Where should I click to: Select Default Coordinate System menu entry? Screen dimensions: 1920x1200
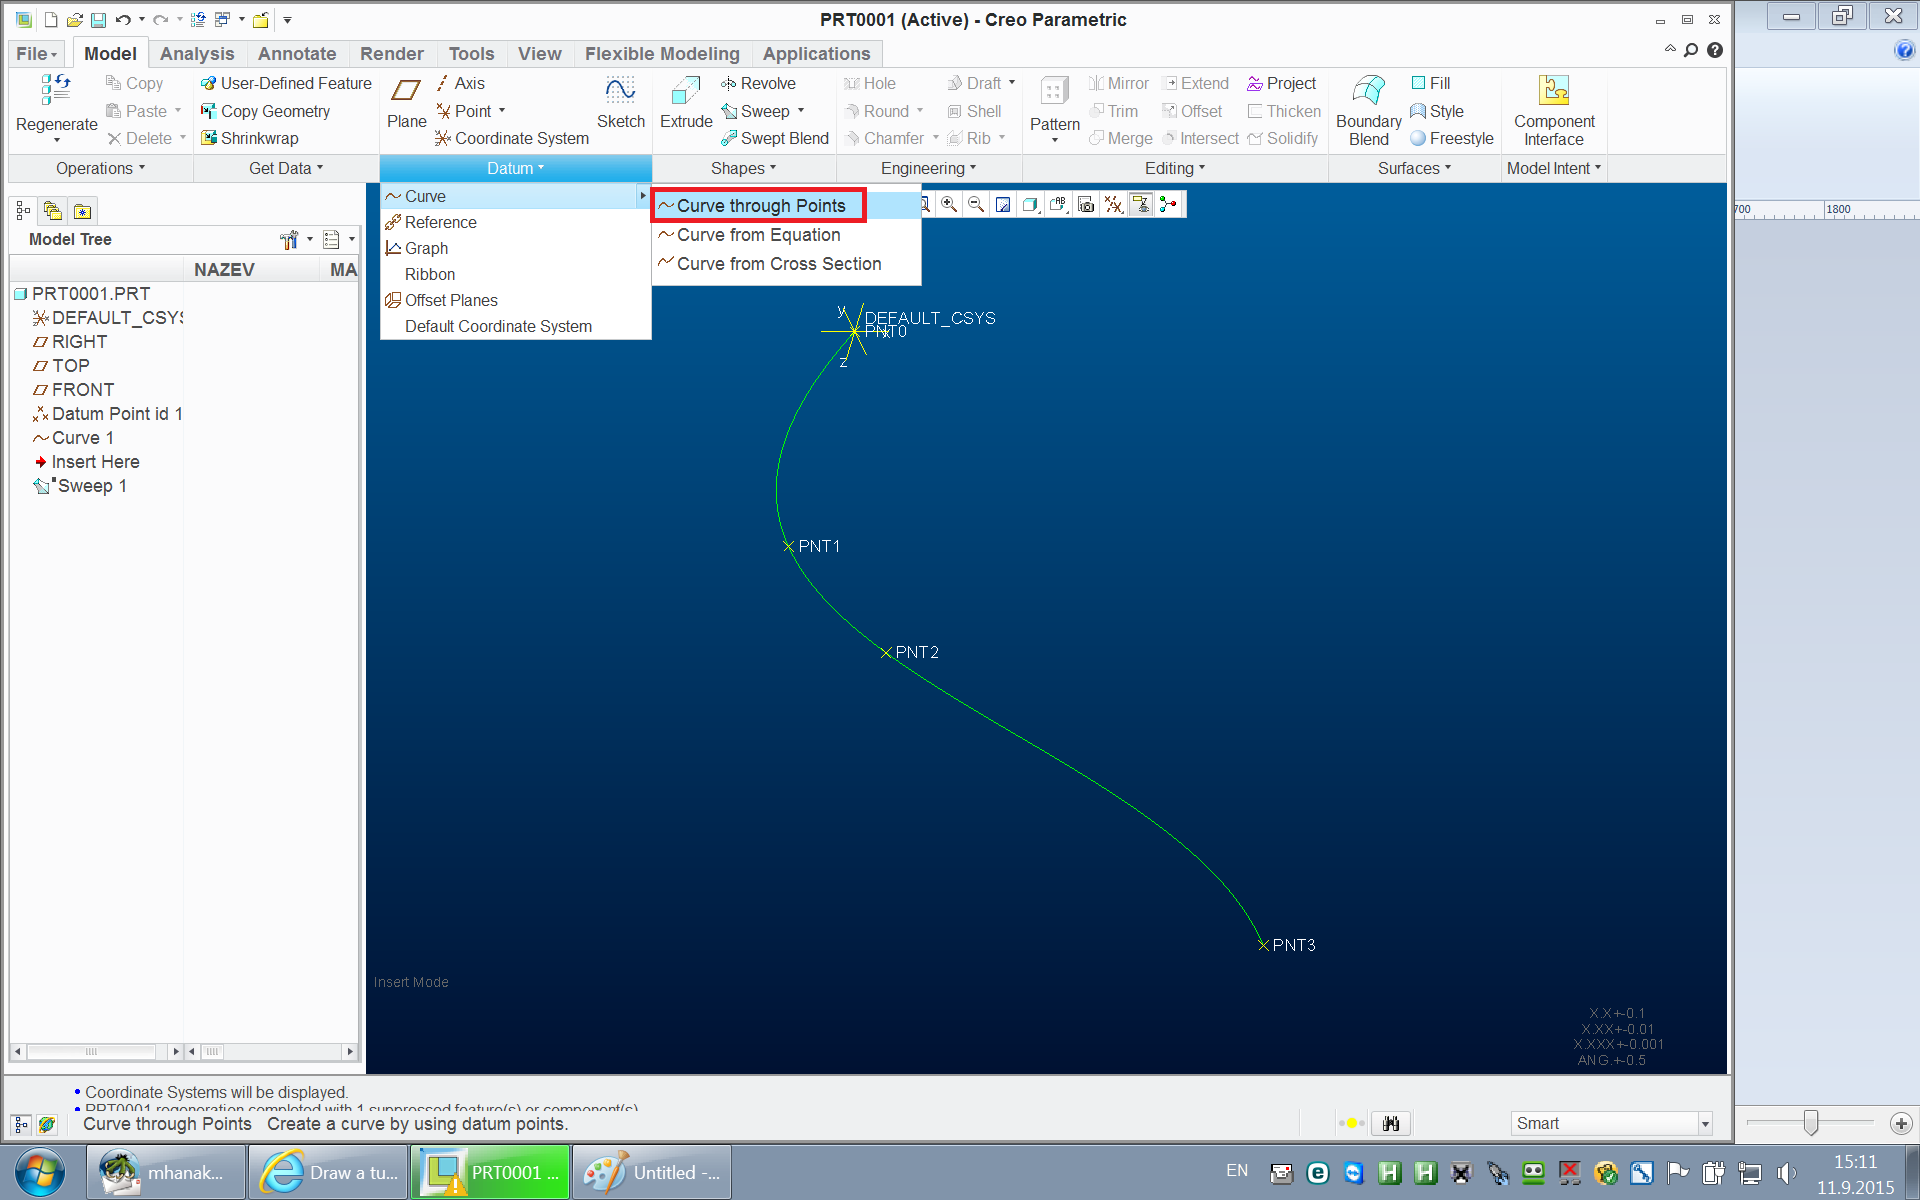[498, 326]
